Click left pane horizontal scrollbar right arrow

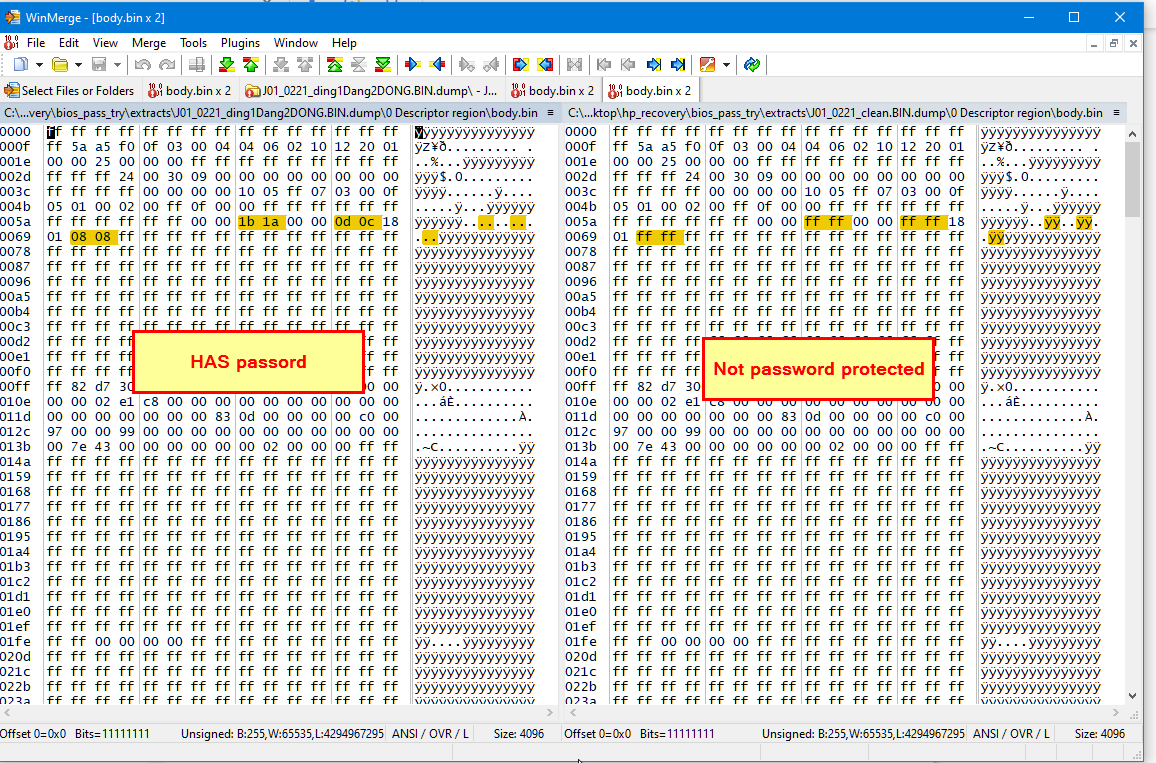550,713
